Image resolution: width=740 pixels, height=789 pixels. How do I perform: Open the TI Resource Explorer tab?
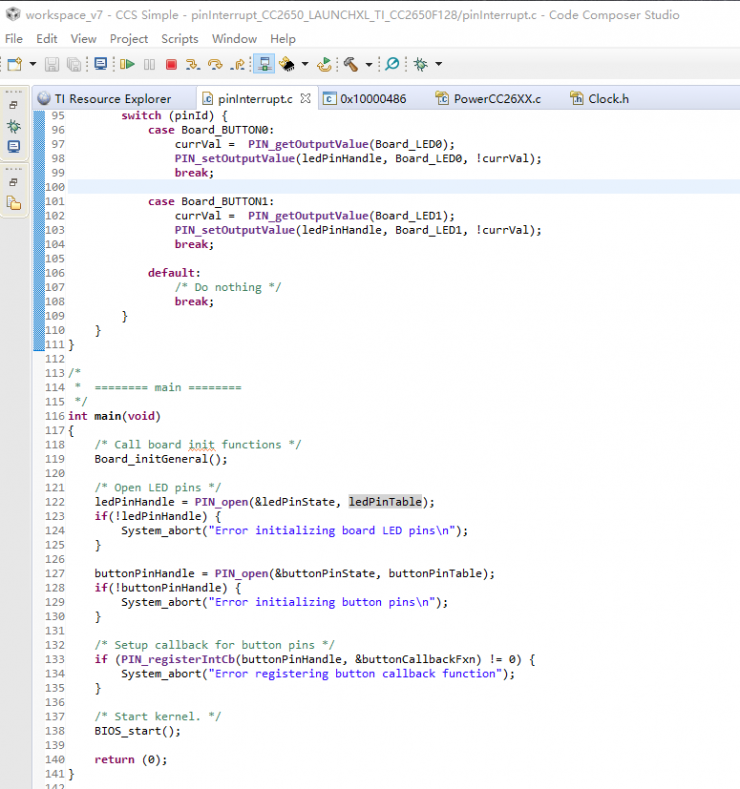[112, 98]
